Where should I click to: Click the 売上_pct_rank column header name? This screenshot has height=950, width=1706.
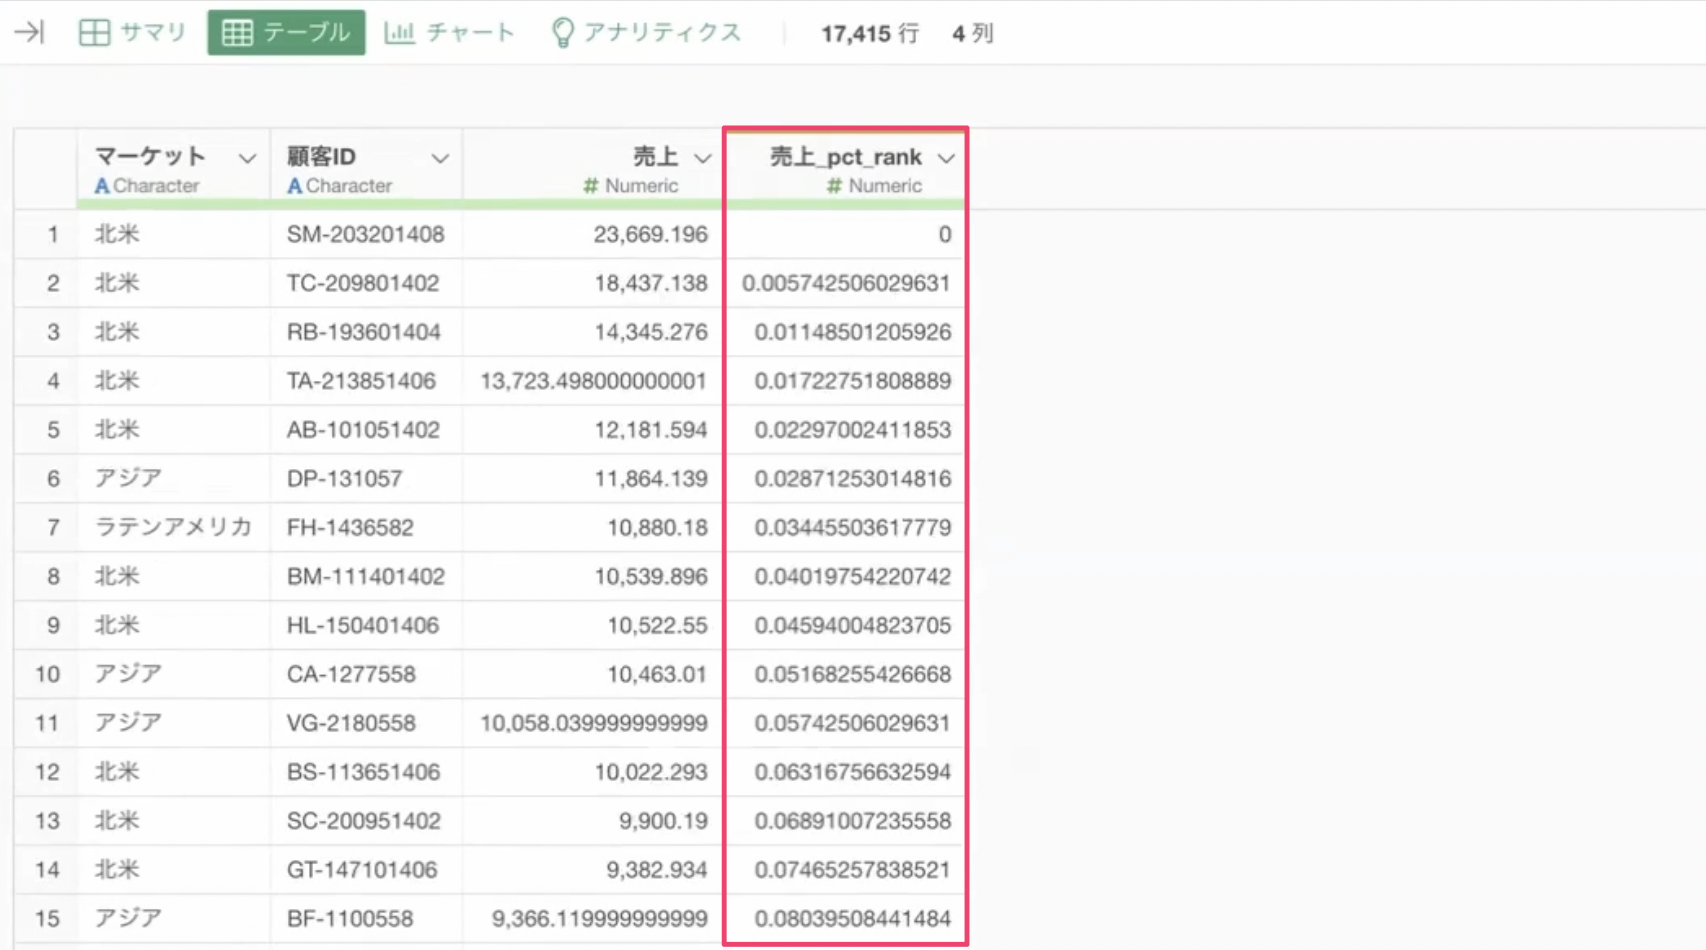pos(845,156)
